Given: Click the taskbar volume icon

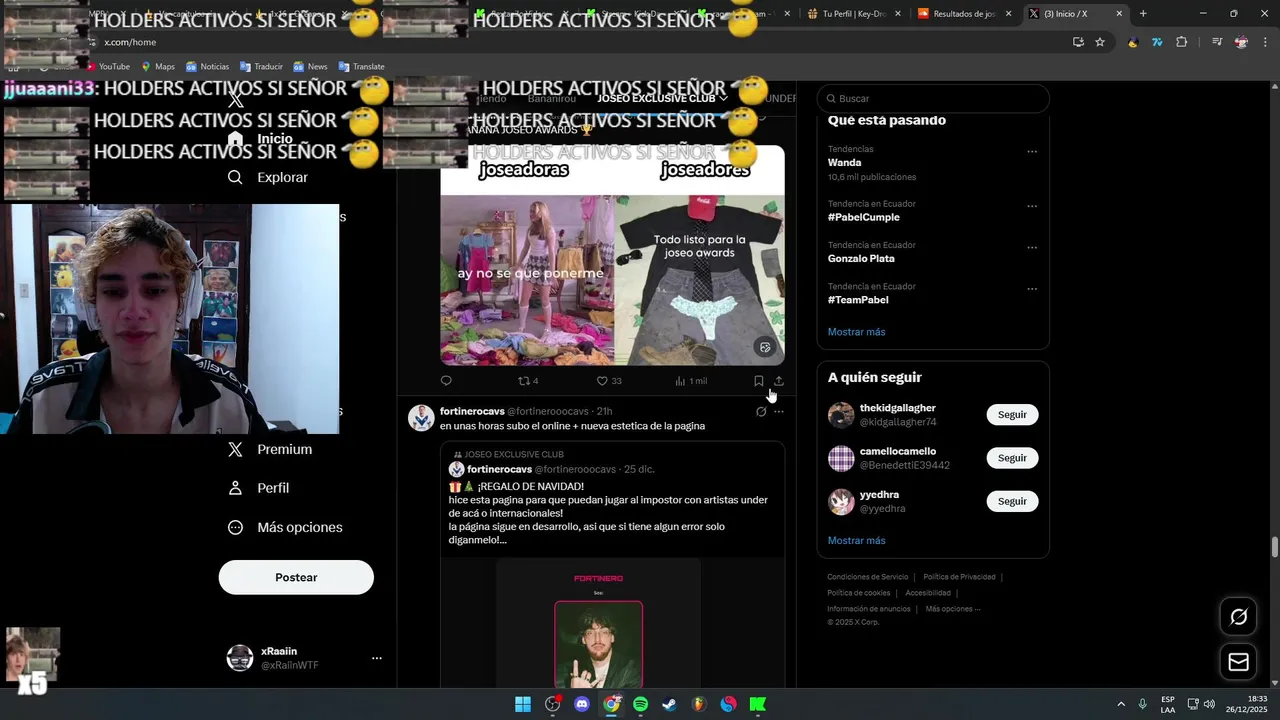Looking at the screenshot, I should (x=1209, y=704).
